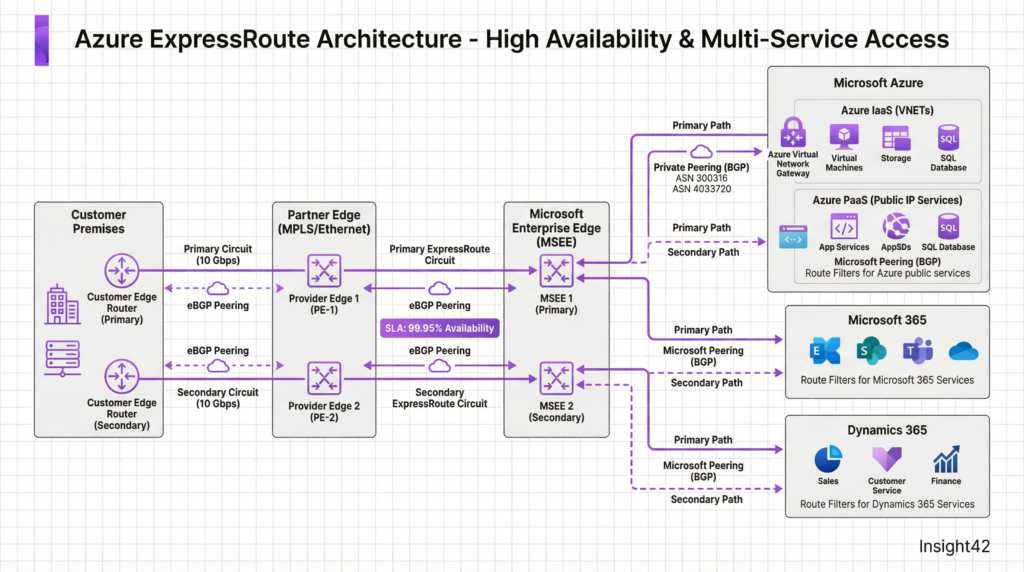This screenshot has width=1024, height=572.
Task: Select the App Services icon
Action: click(844, 226)
